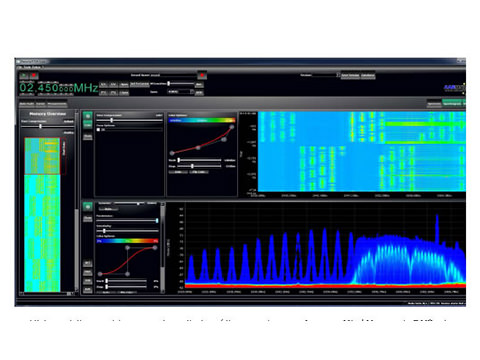
Task: Click the red record icon in top center
Action: (x=202, y=75)
